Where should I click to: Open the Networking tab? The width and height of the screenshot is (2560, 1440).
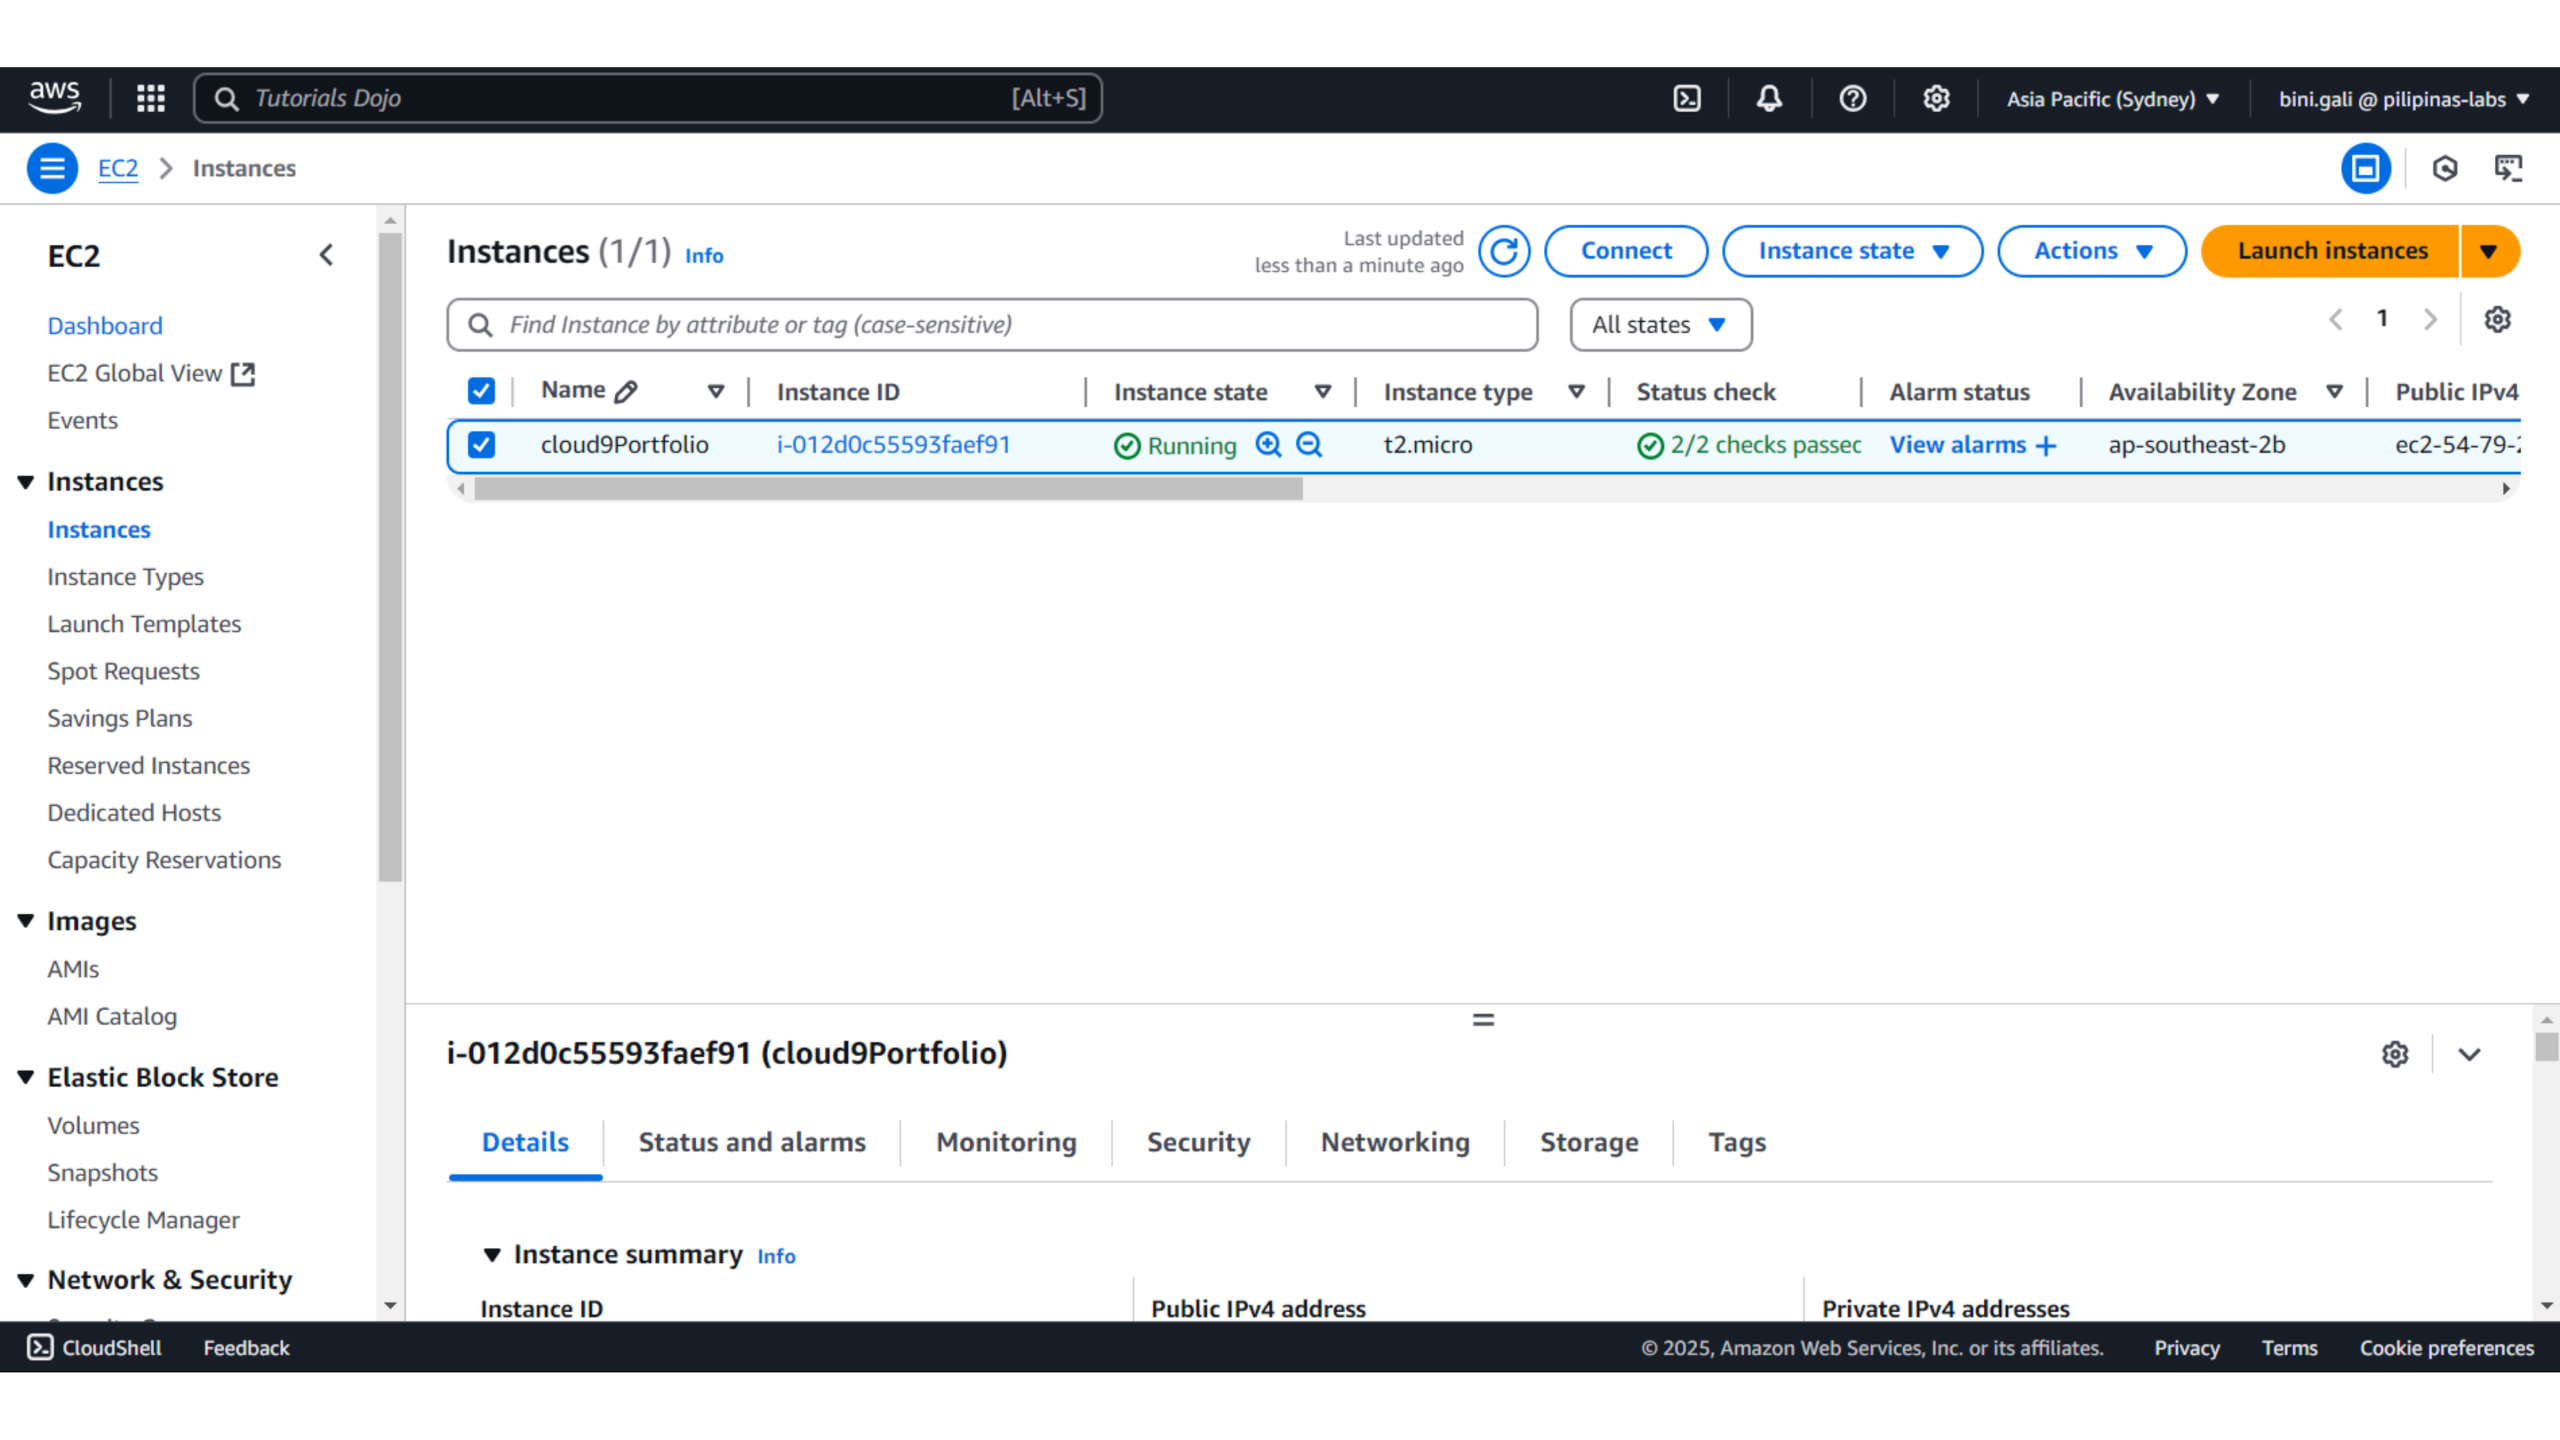point(1395,1142)
